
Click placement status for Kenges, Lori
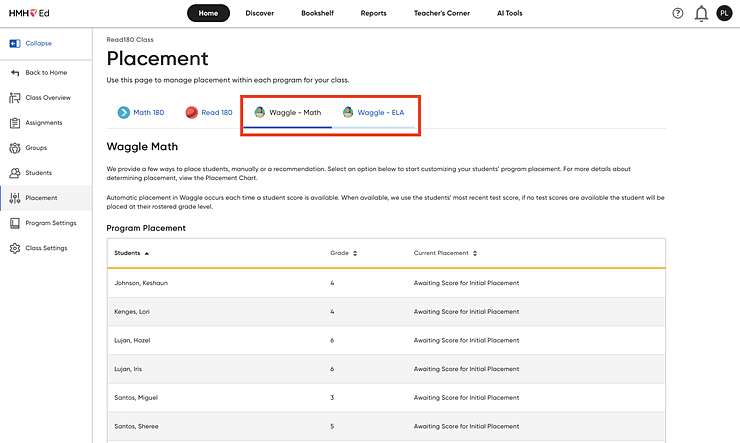click(466, 312)
